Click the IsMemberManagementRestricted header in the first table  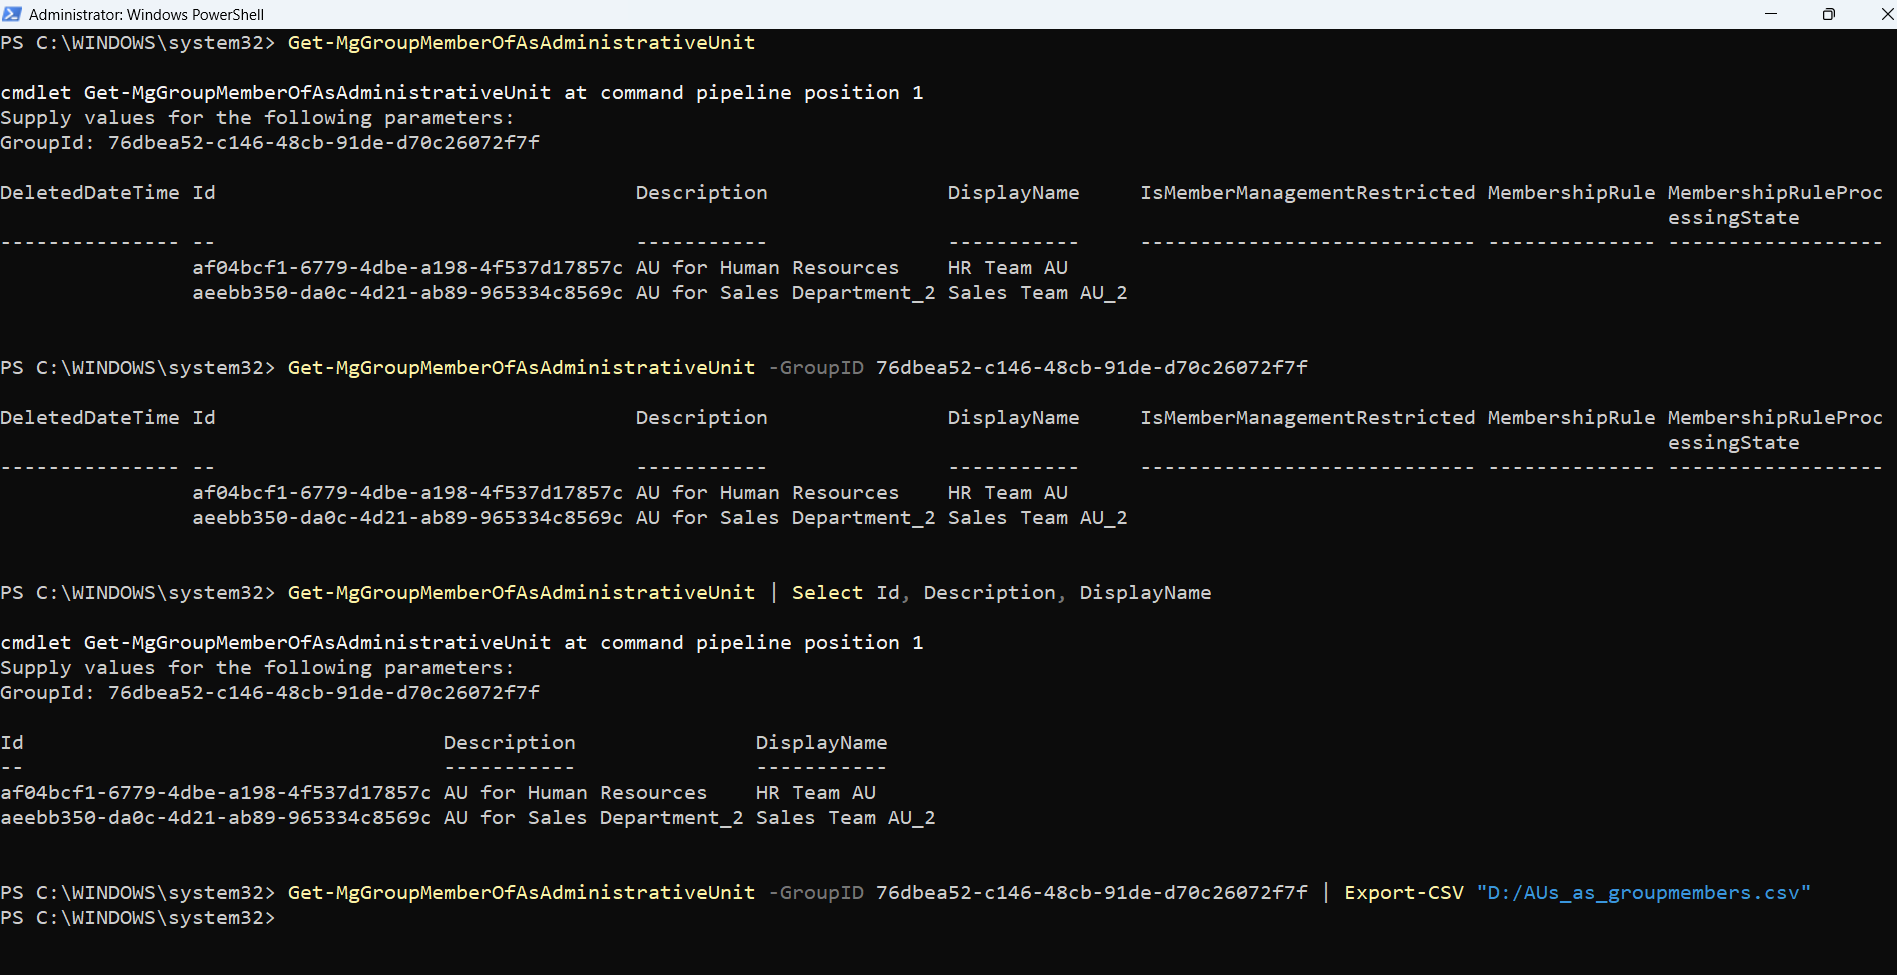coord(1307,193)
